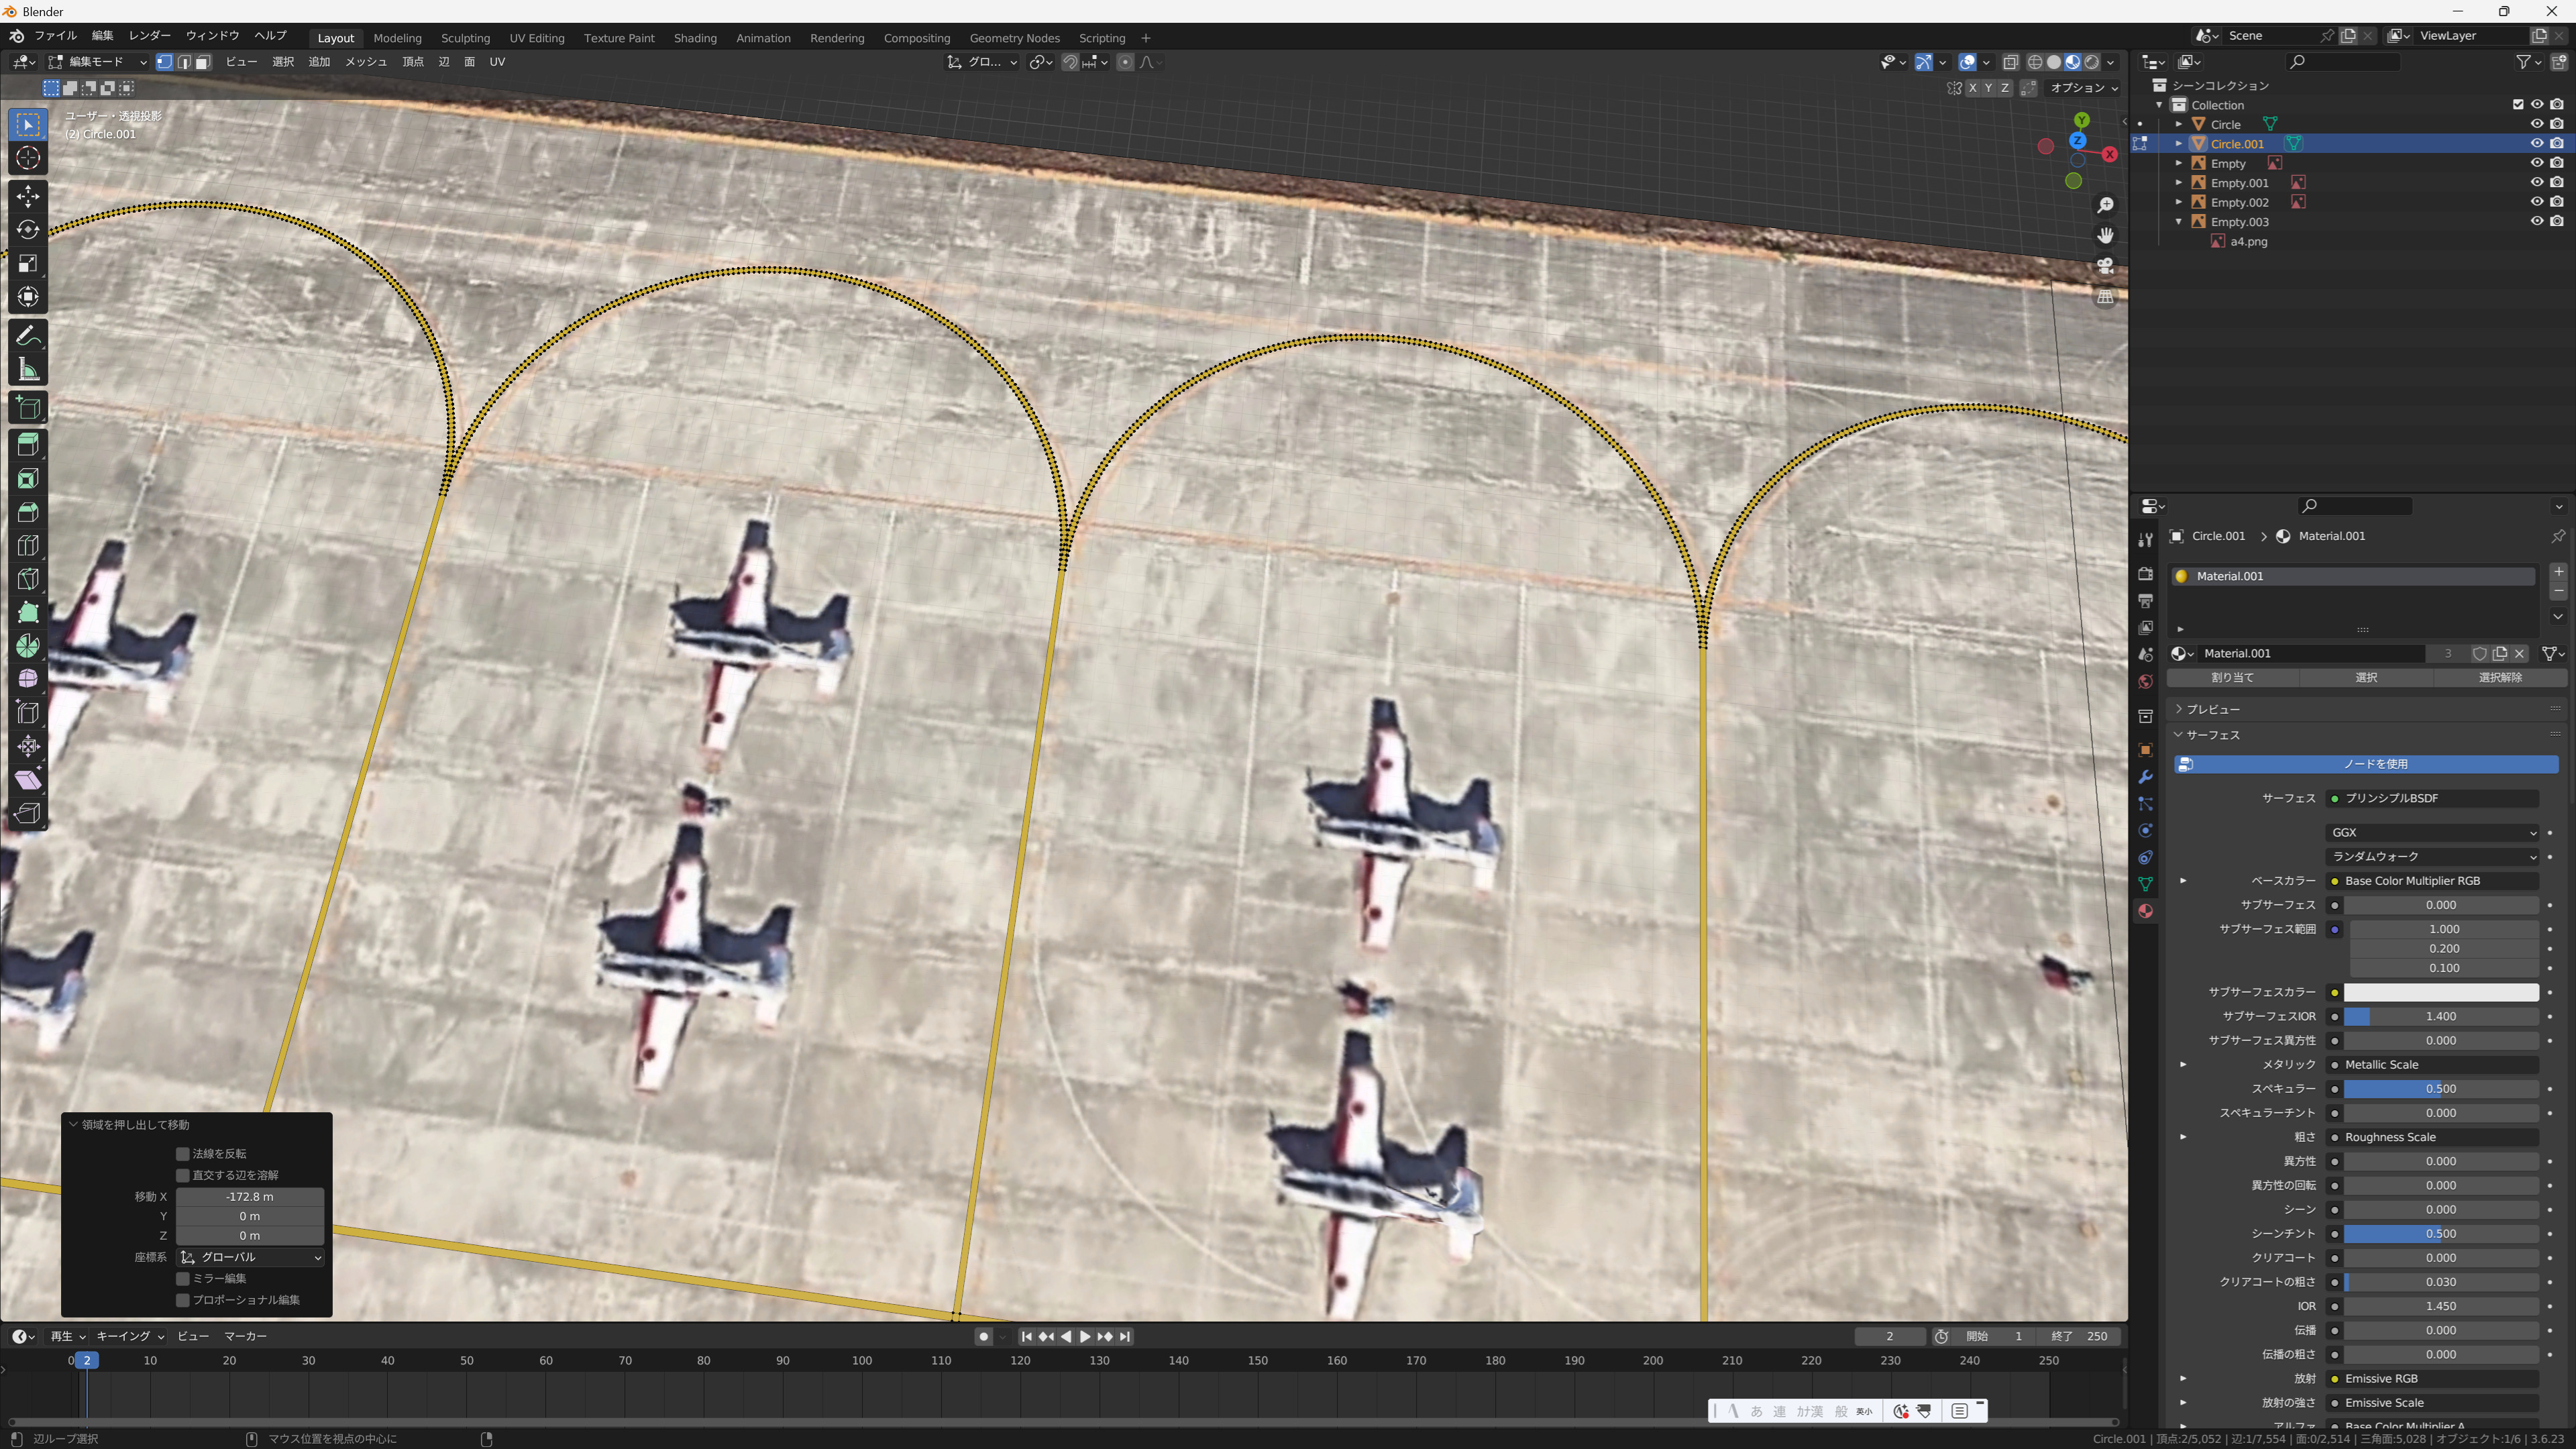Click the timeline play button
This screenshot has height=1449, width=2576.
click(x=1085, y=1337)
